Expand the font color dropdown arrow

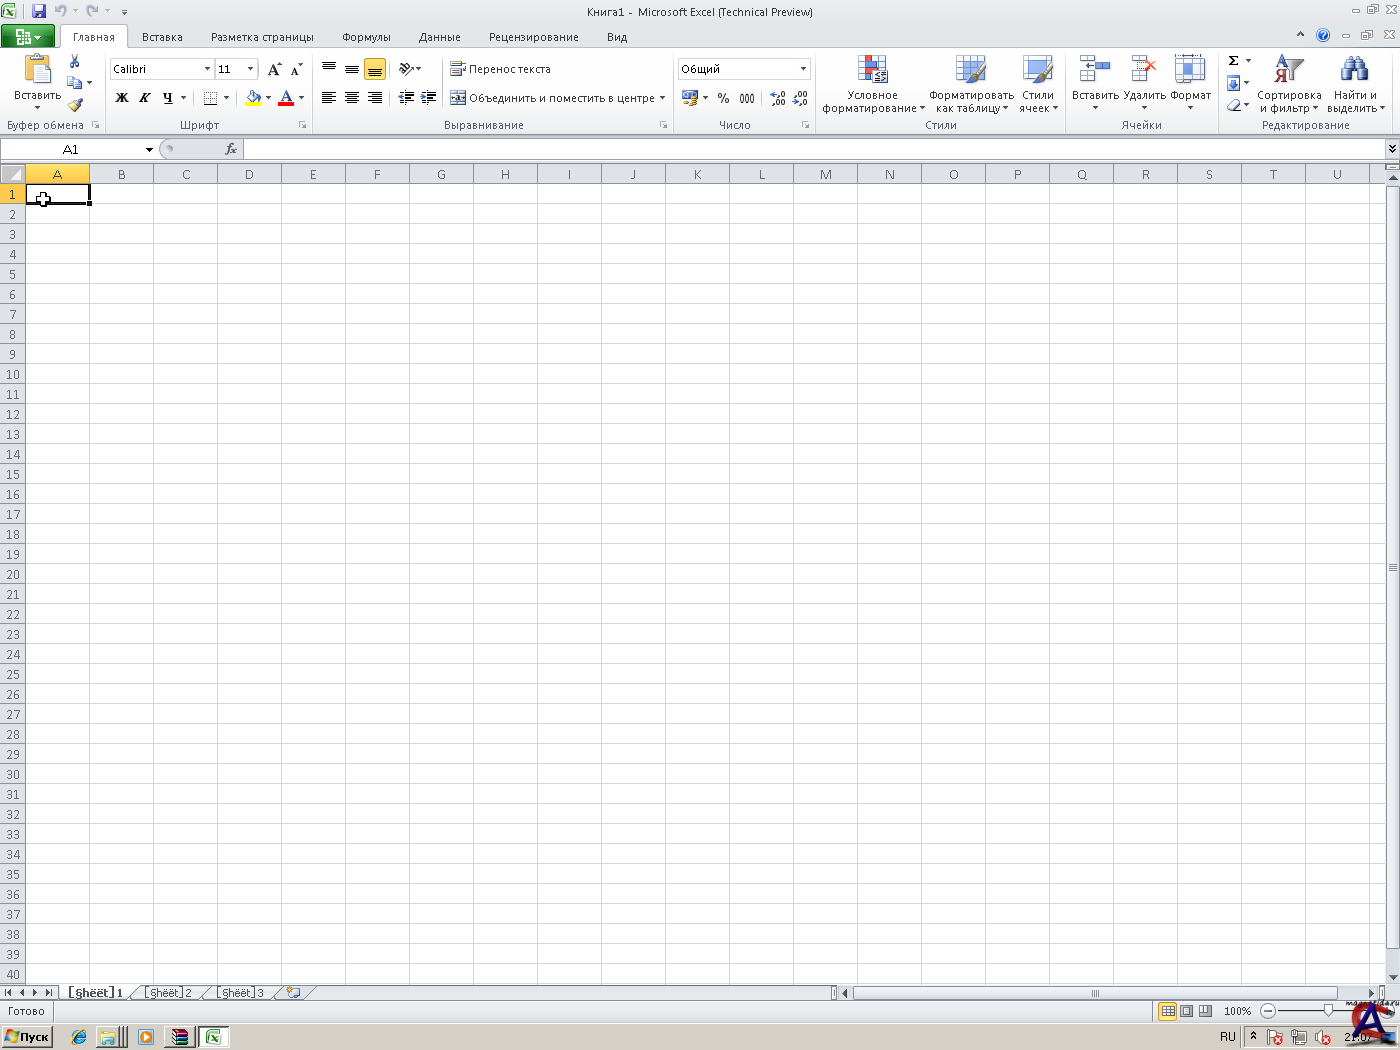point(301,98)
